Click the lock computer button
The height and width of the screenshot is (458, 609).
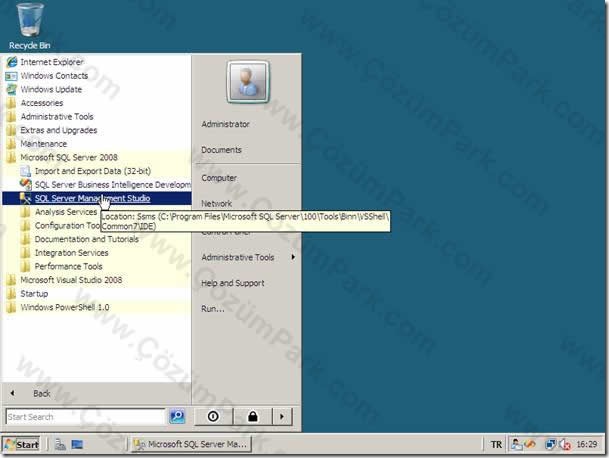(253, 416)
